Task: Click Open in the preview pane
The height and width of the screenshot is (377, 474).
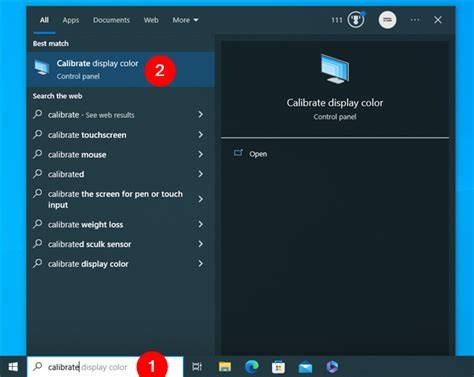Action: tap(258, 154)
